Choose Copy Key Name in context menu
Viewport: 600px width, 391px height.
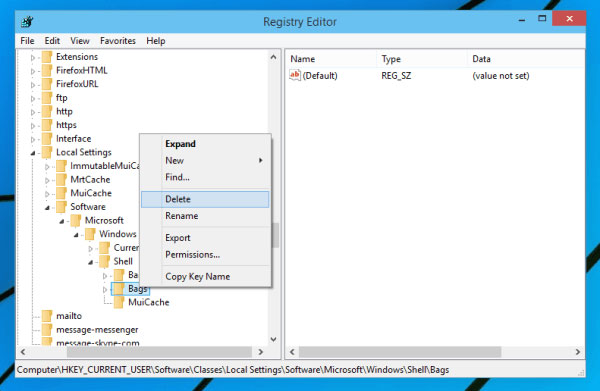[x=205, y=277]
